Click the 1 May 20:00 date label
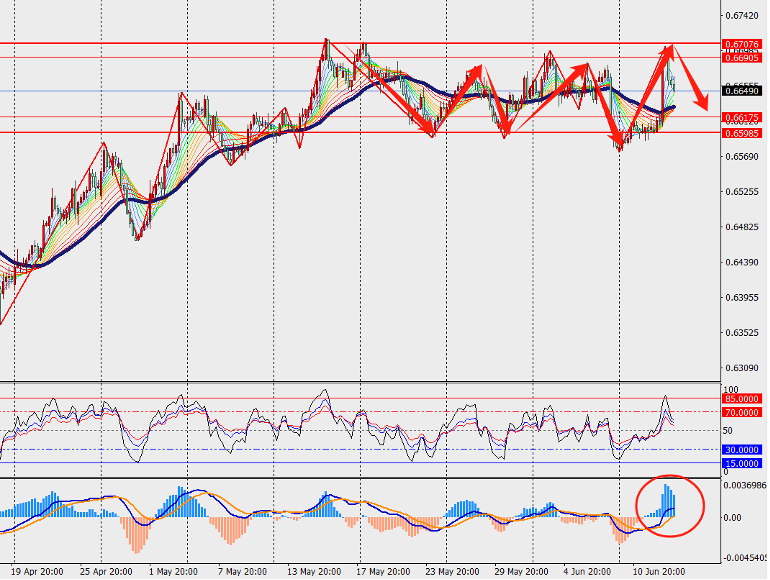This screenshot has width=770, height=580. pyautogui.click(x=173, y=573)
